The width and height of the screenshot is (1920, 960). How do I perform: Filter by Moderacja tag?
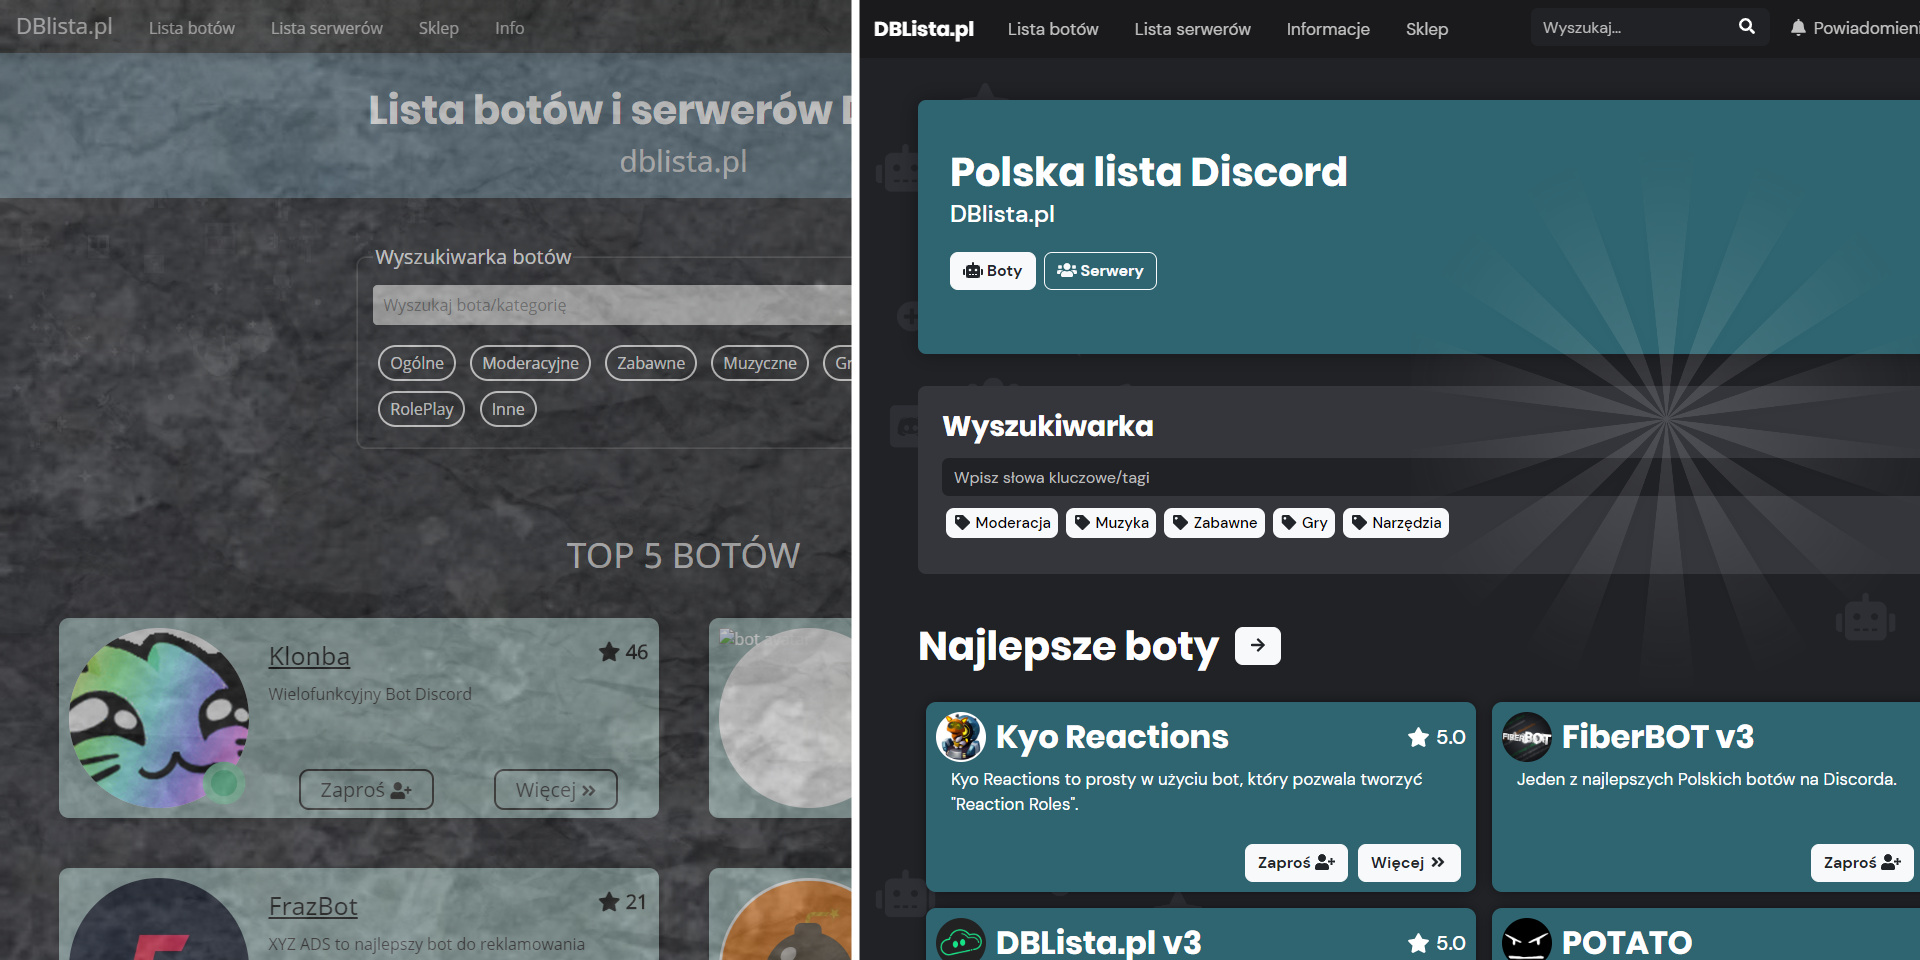click(1002, 523)
